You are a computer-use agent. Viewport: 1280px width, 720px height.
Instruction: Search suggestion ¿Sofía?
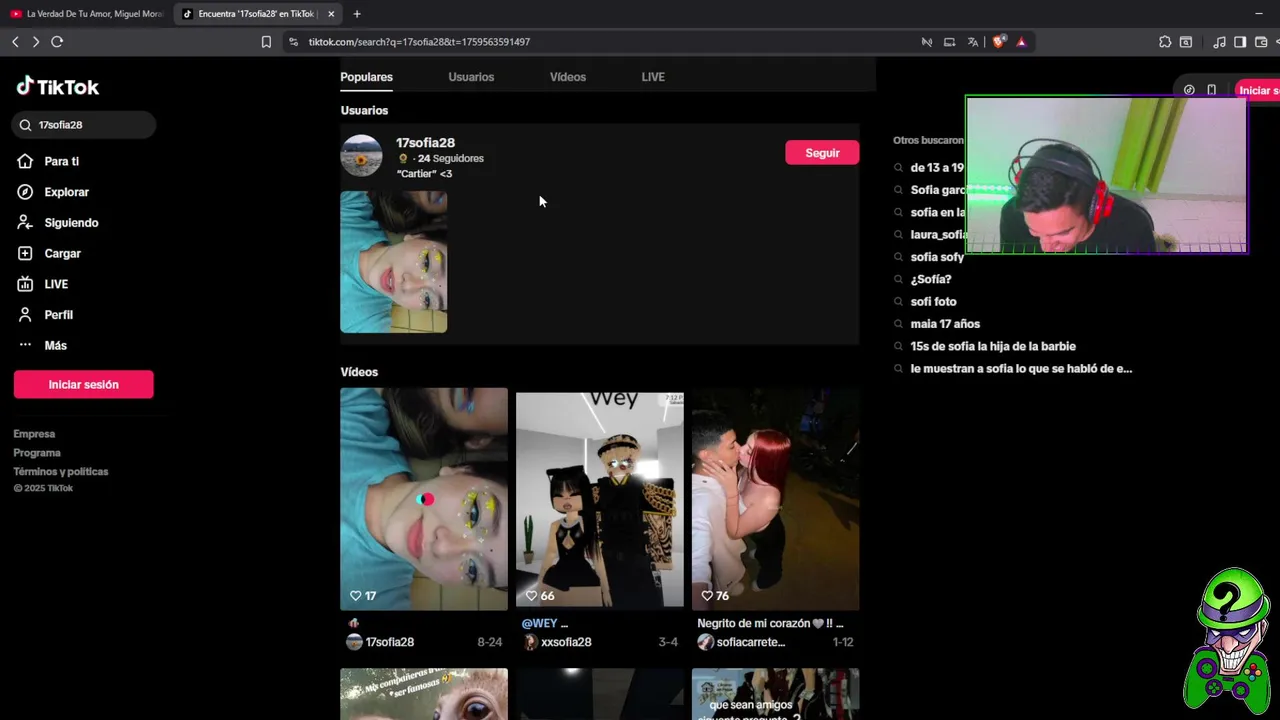click(x=931, y=279)
